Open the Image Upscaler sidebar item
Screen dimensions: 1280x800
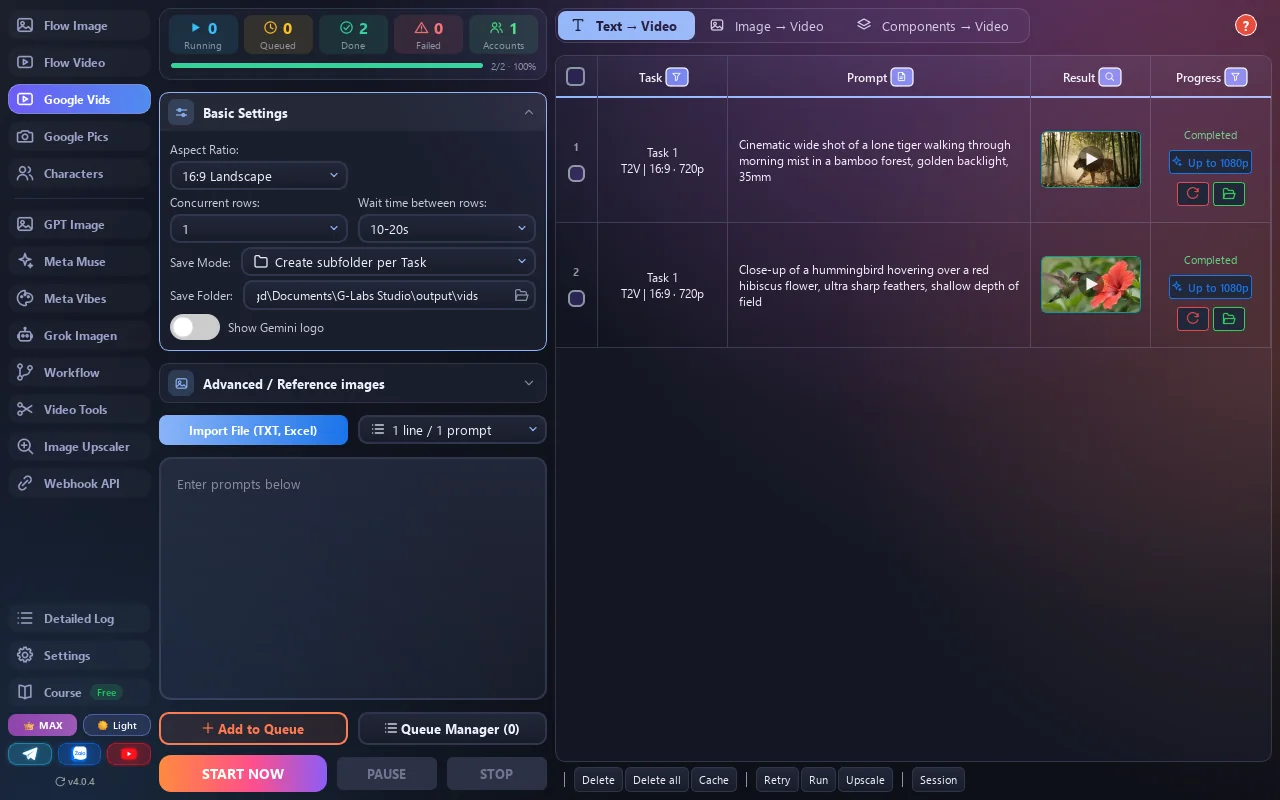79,447
